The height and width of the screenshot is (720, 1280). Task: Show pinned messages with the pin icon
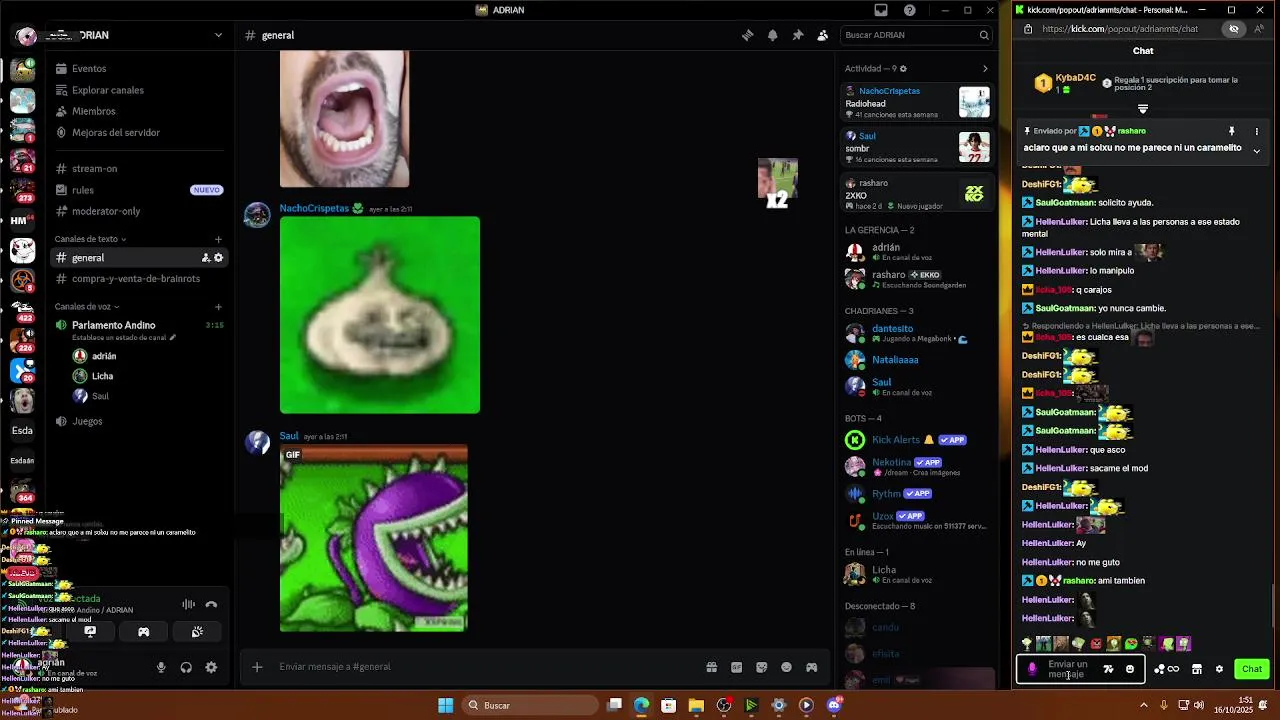tap(797, 35)
